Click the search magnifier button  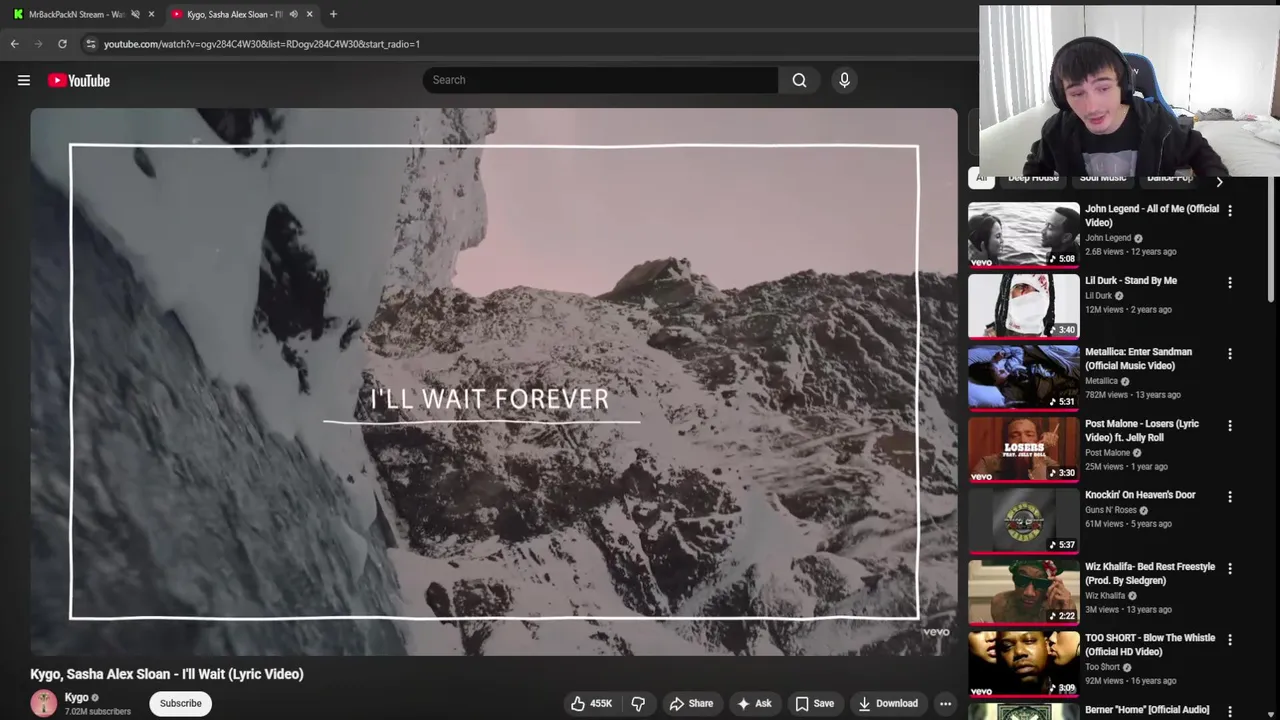pyautogui.click(x=799, y=80)
